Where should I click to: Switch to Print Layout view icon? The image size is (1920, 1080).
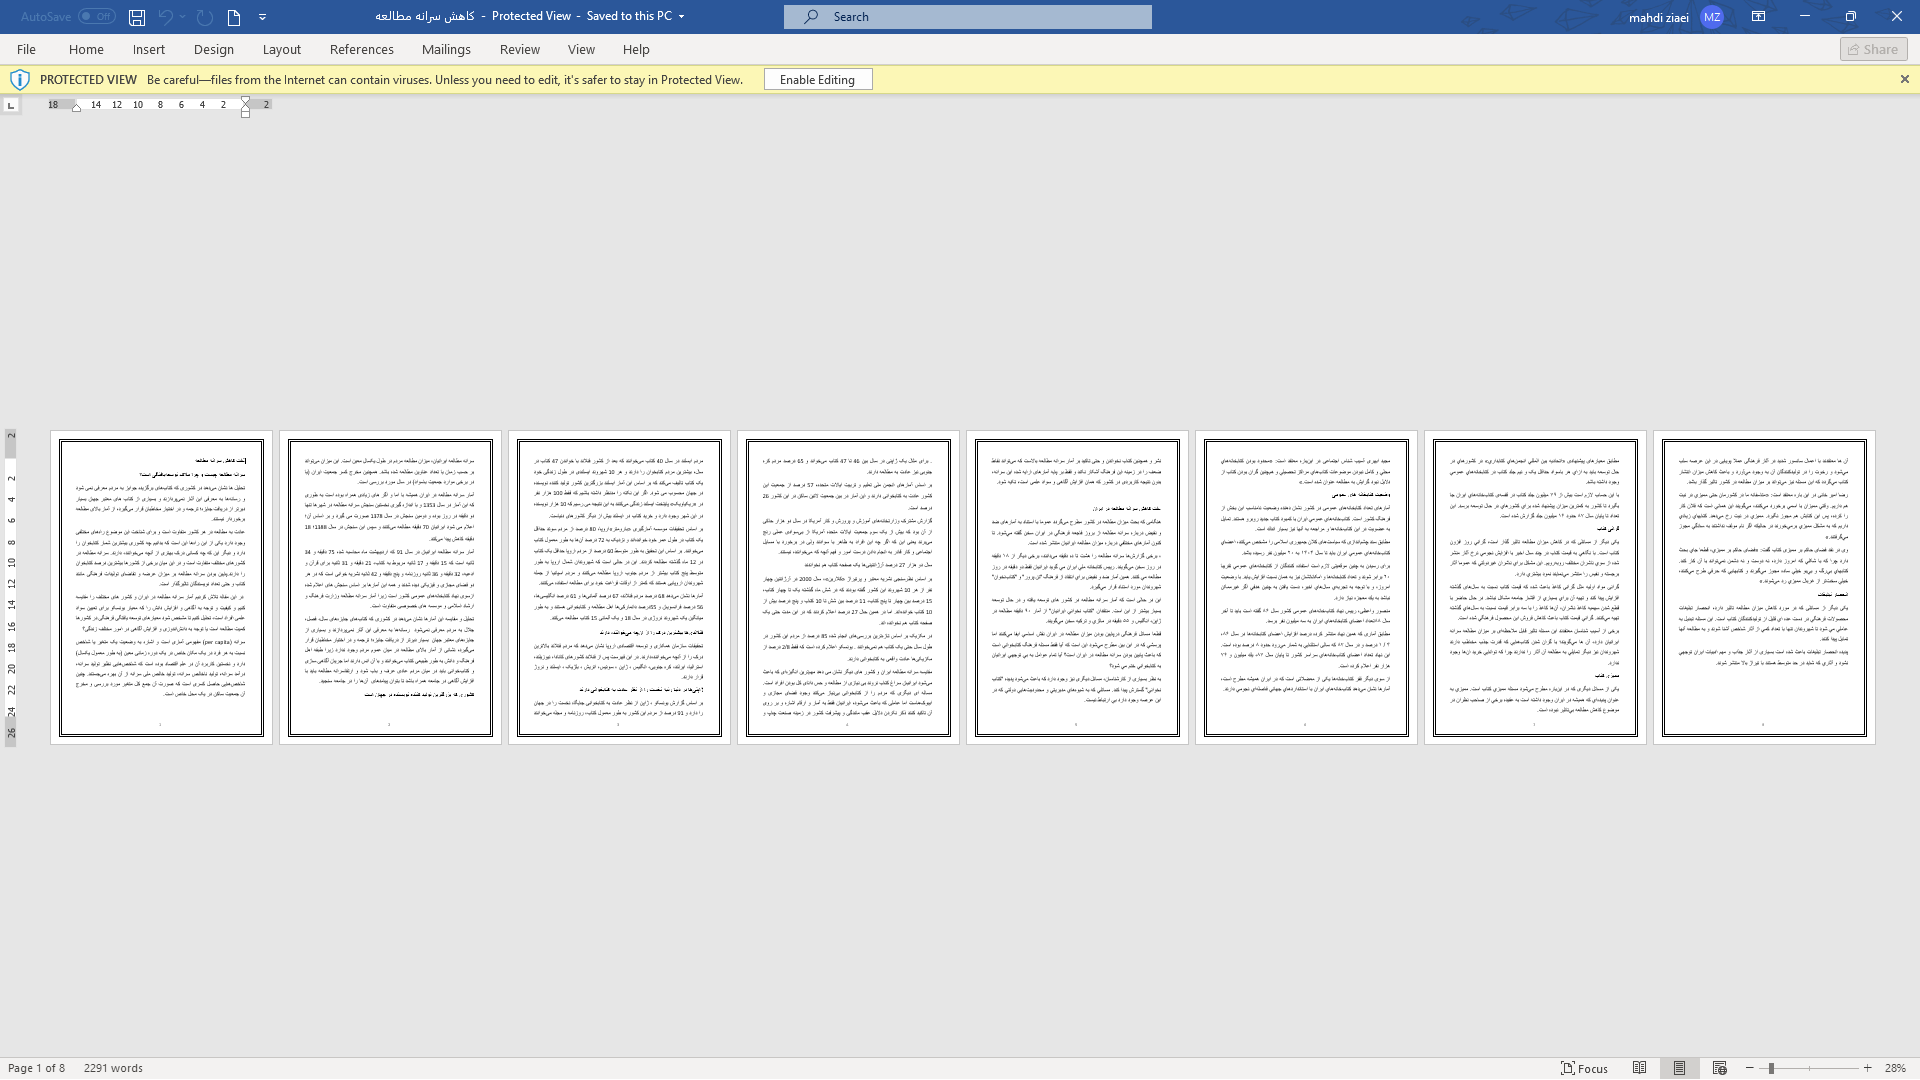[x=1680, y=1068]
